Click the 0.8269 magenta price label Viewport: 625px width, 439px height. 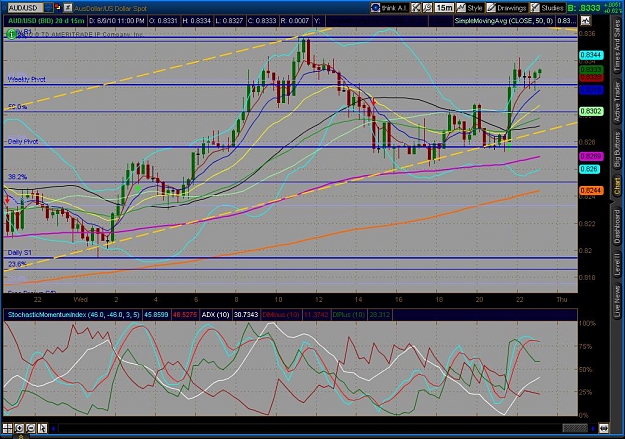pyautogui.click(x=591, y=156)
